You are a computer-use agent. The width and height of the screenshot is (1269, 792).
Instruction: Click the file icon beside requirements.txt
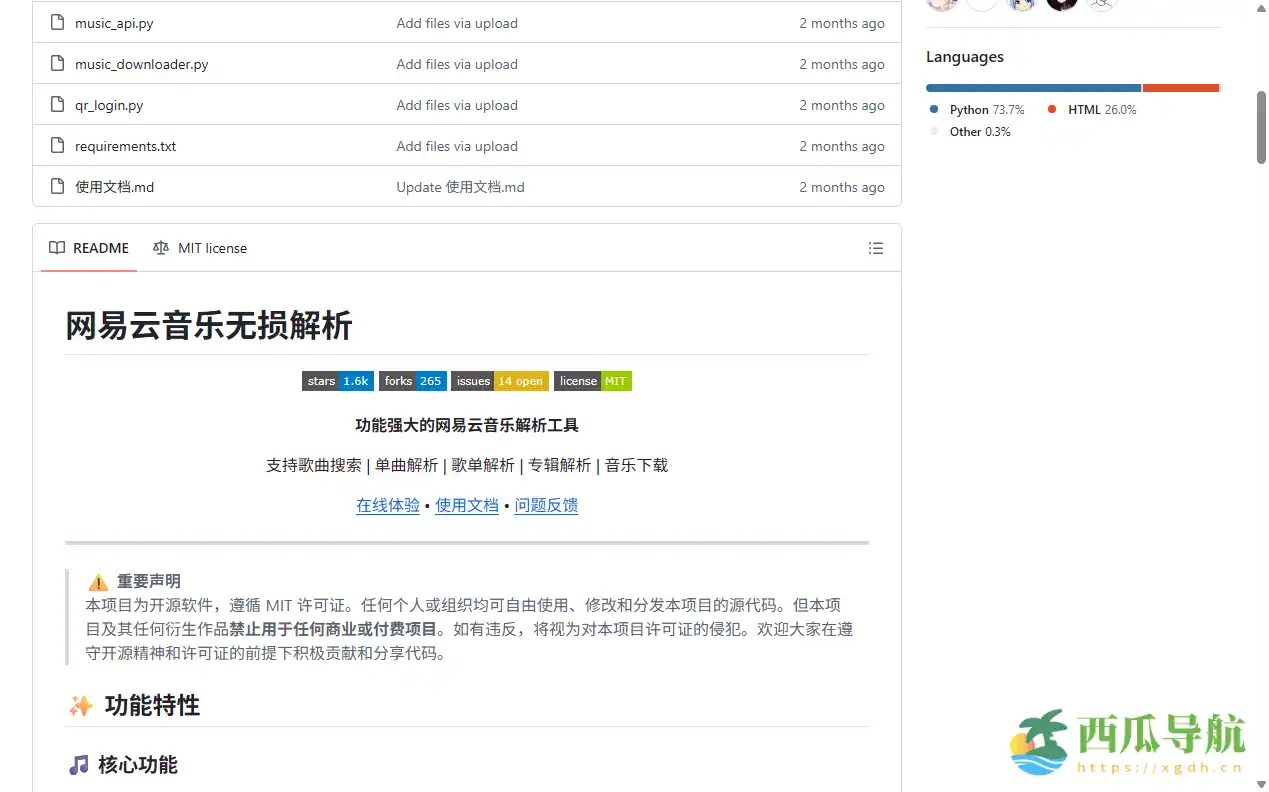point(57,145)
